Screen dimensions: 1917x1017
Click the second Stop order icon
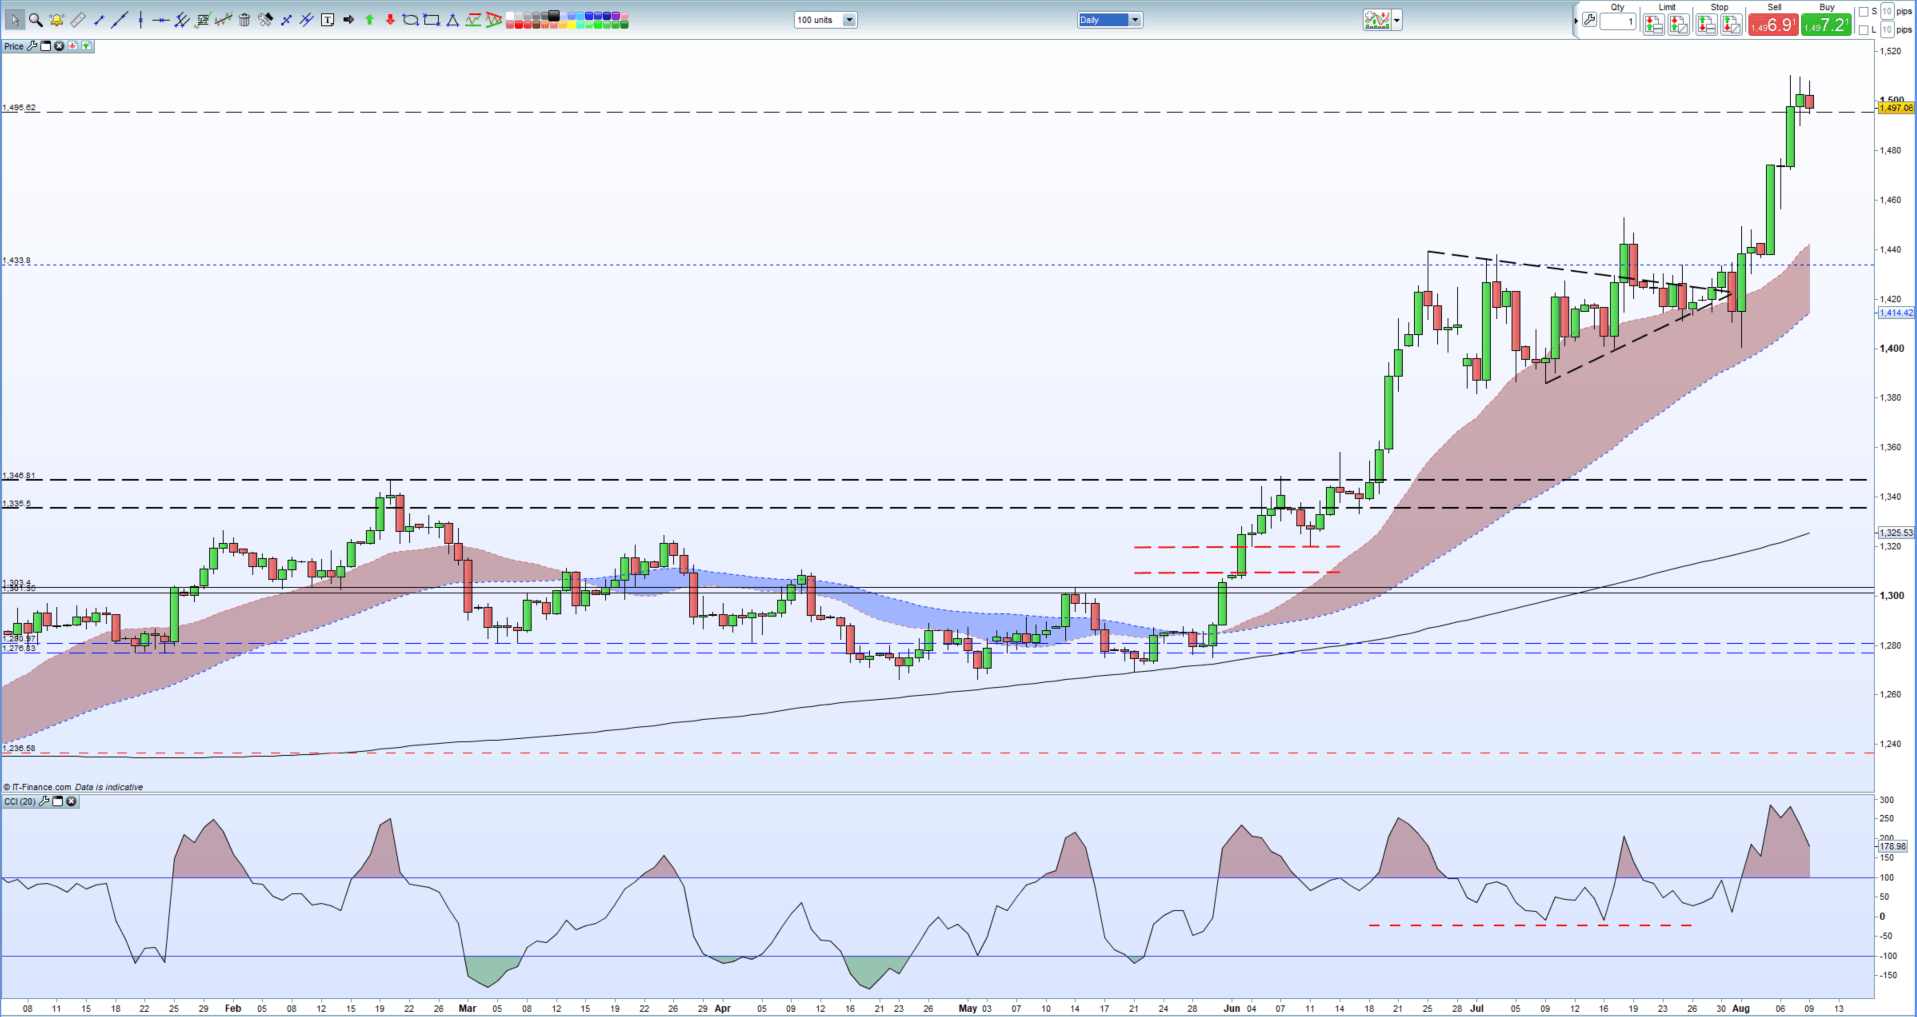point(1731,24)
